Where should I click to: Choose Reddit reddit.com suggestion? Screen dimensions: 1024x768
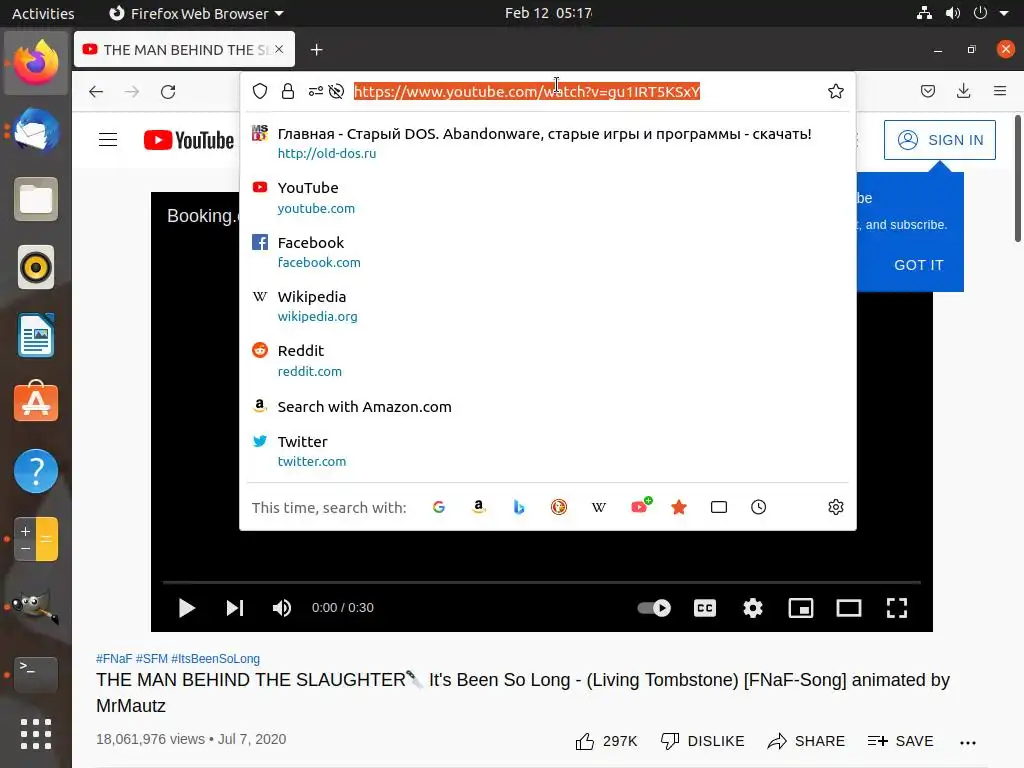tap(548, 360)
